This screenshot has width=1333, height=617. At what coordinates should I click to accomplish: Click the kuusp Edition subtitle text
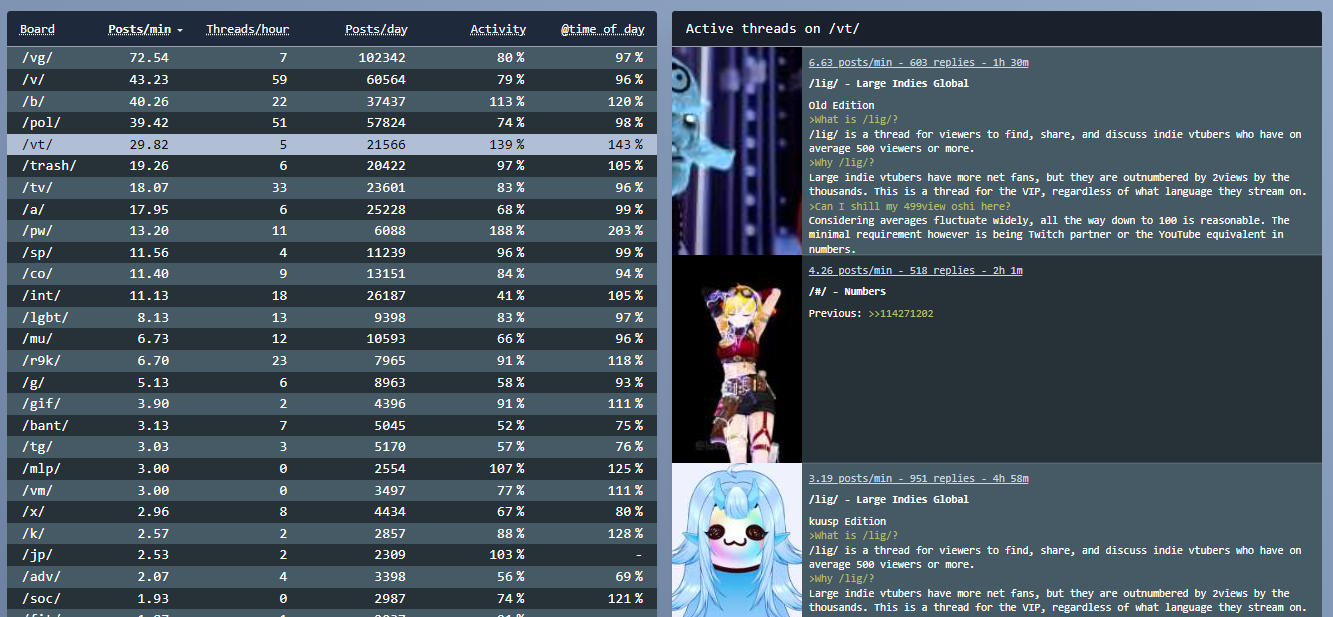pos(848,522)
